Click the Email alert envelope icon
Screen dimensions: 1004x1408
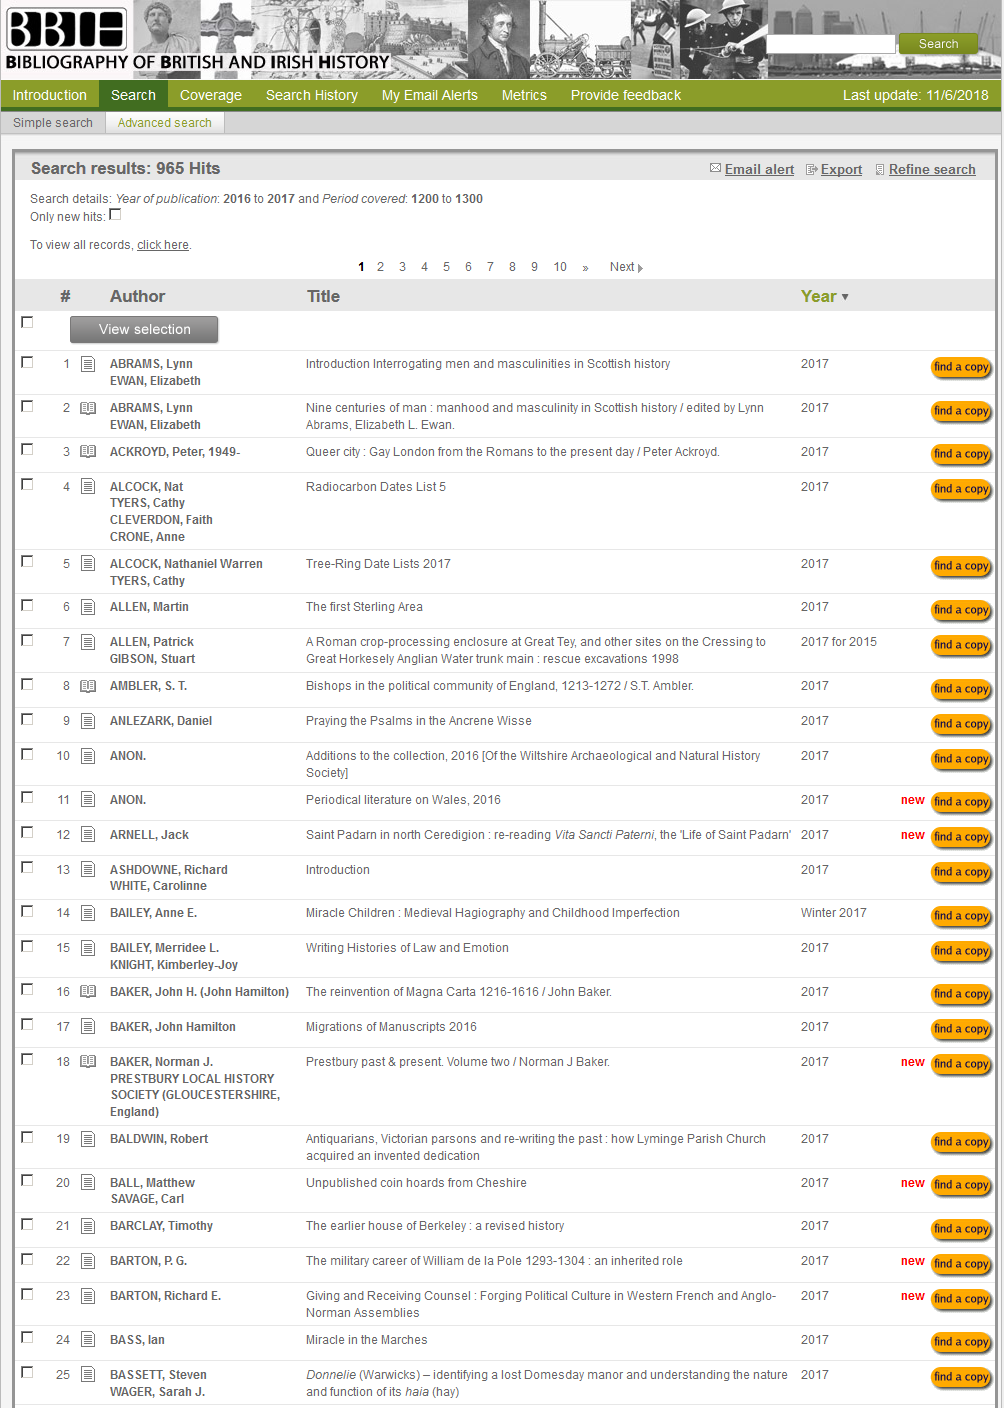point(715,169)
